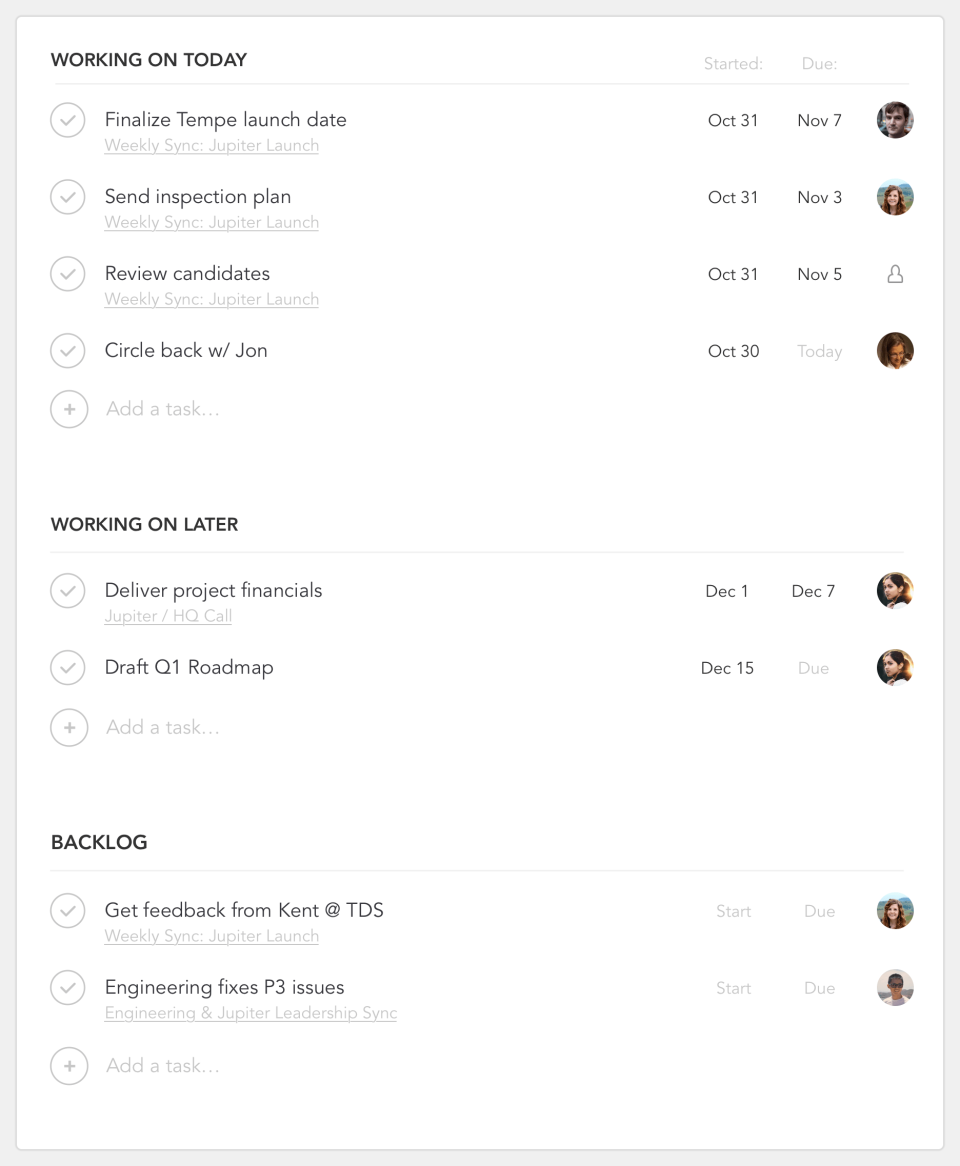The height and width of the screenshot is (1166, 960).
Task: Set start date for Get feedback from Kent
Action: 733,911
